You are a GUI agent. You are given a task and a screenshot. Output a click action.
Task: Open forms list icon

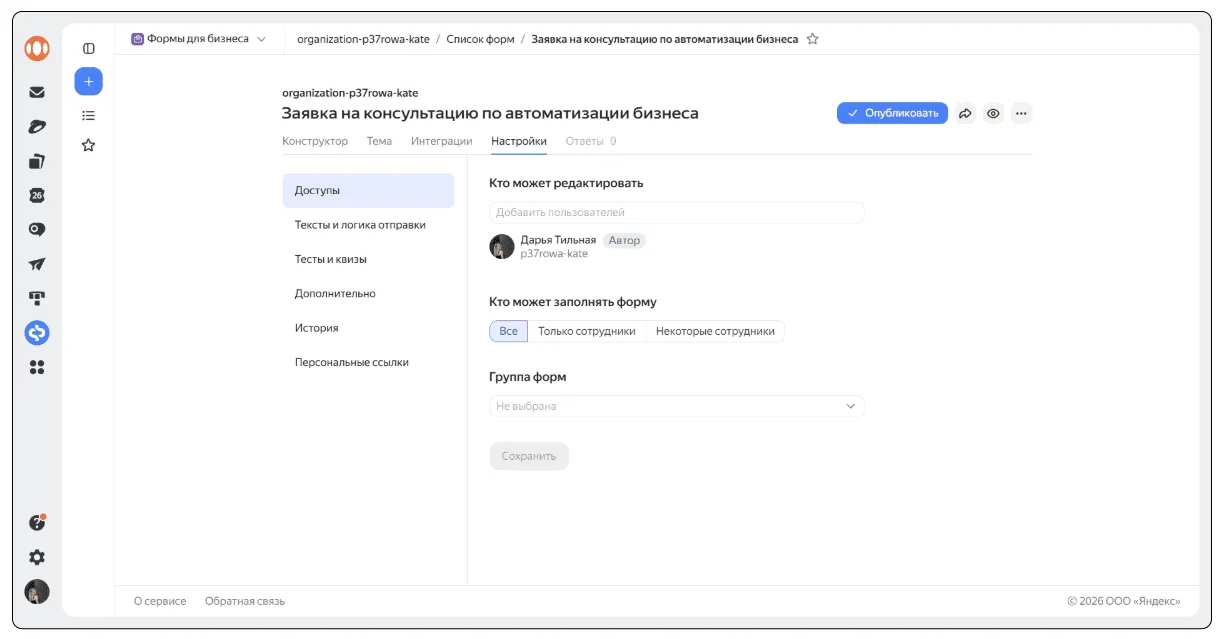88,115
